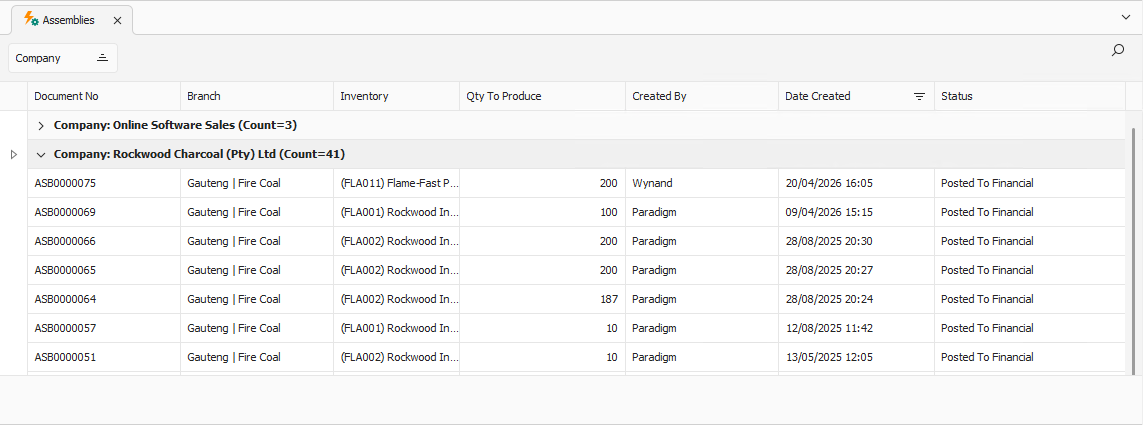
Task: Click Paradigm in ASB0000066 row
Action: click(655, 241)
